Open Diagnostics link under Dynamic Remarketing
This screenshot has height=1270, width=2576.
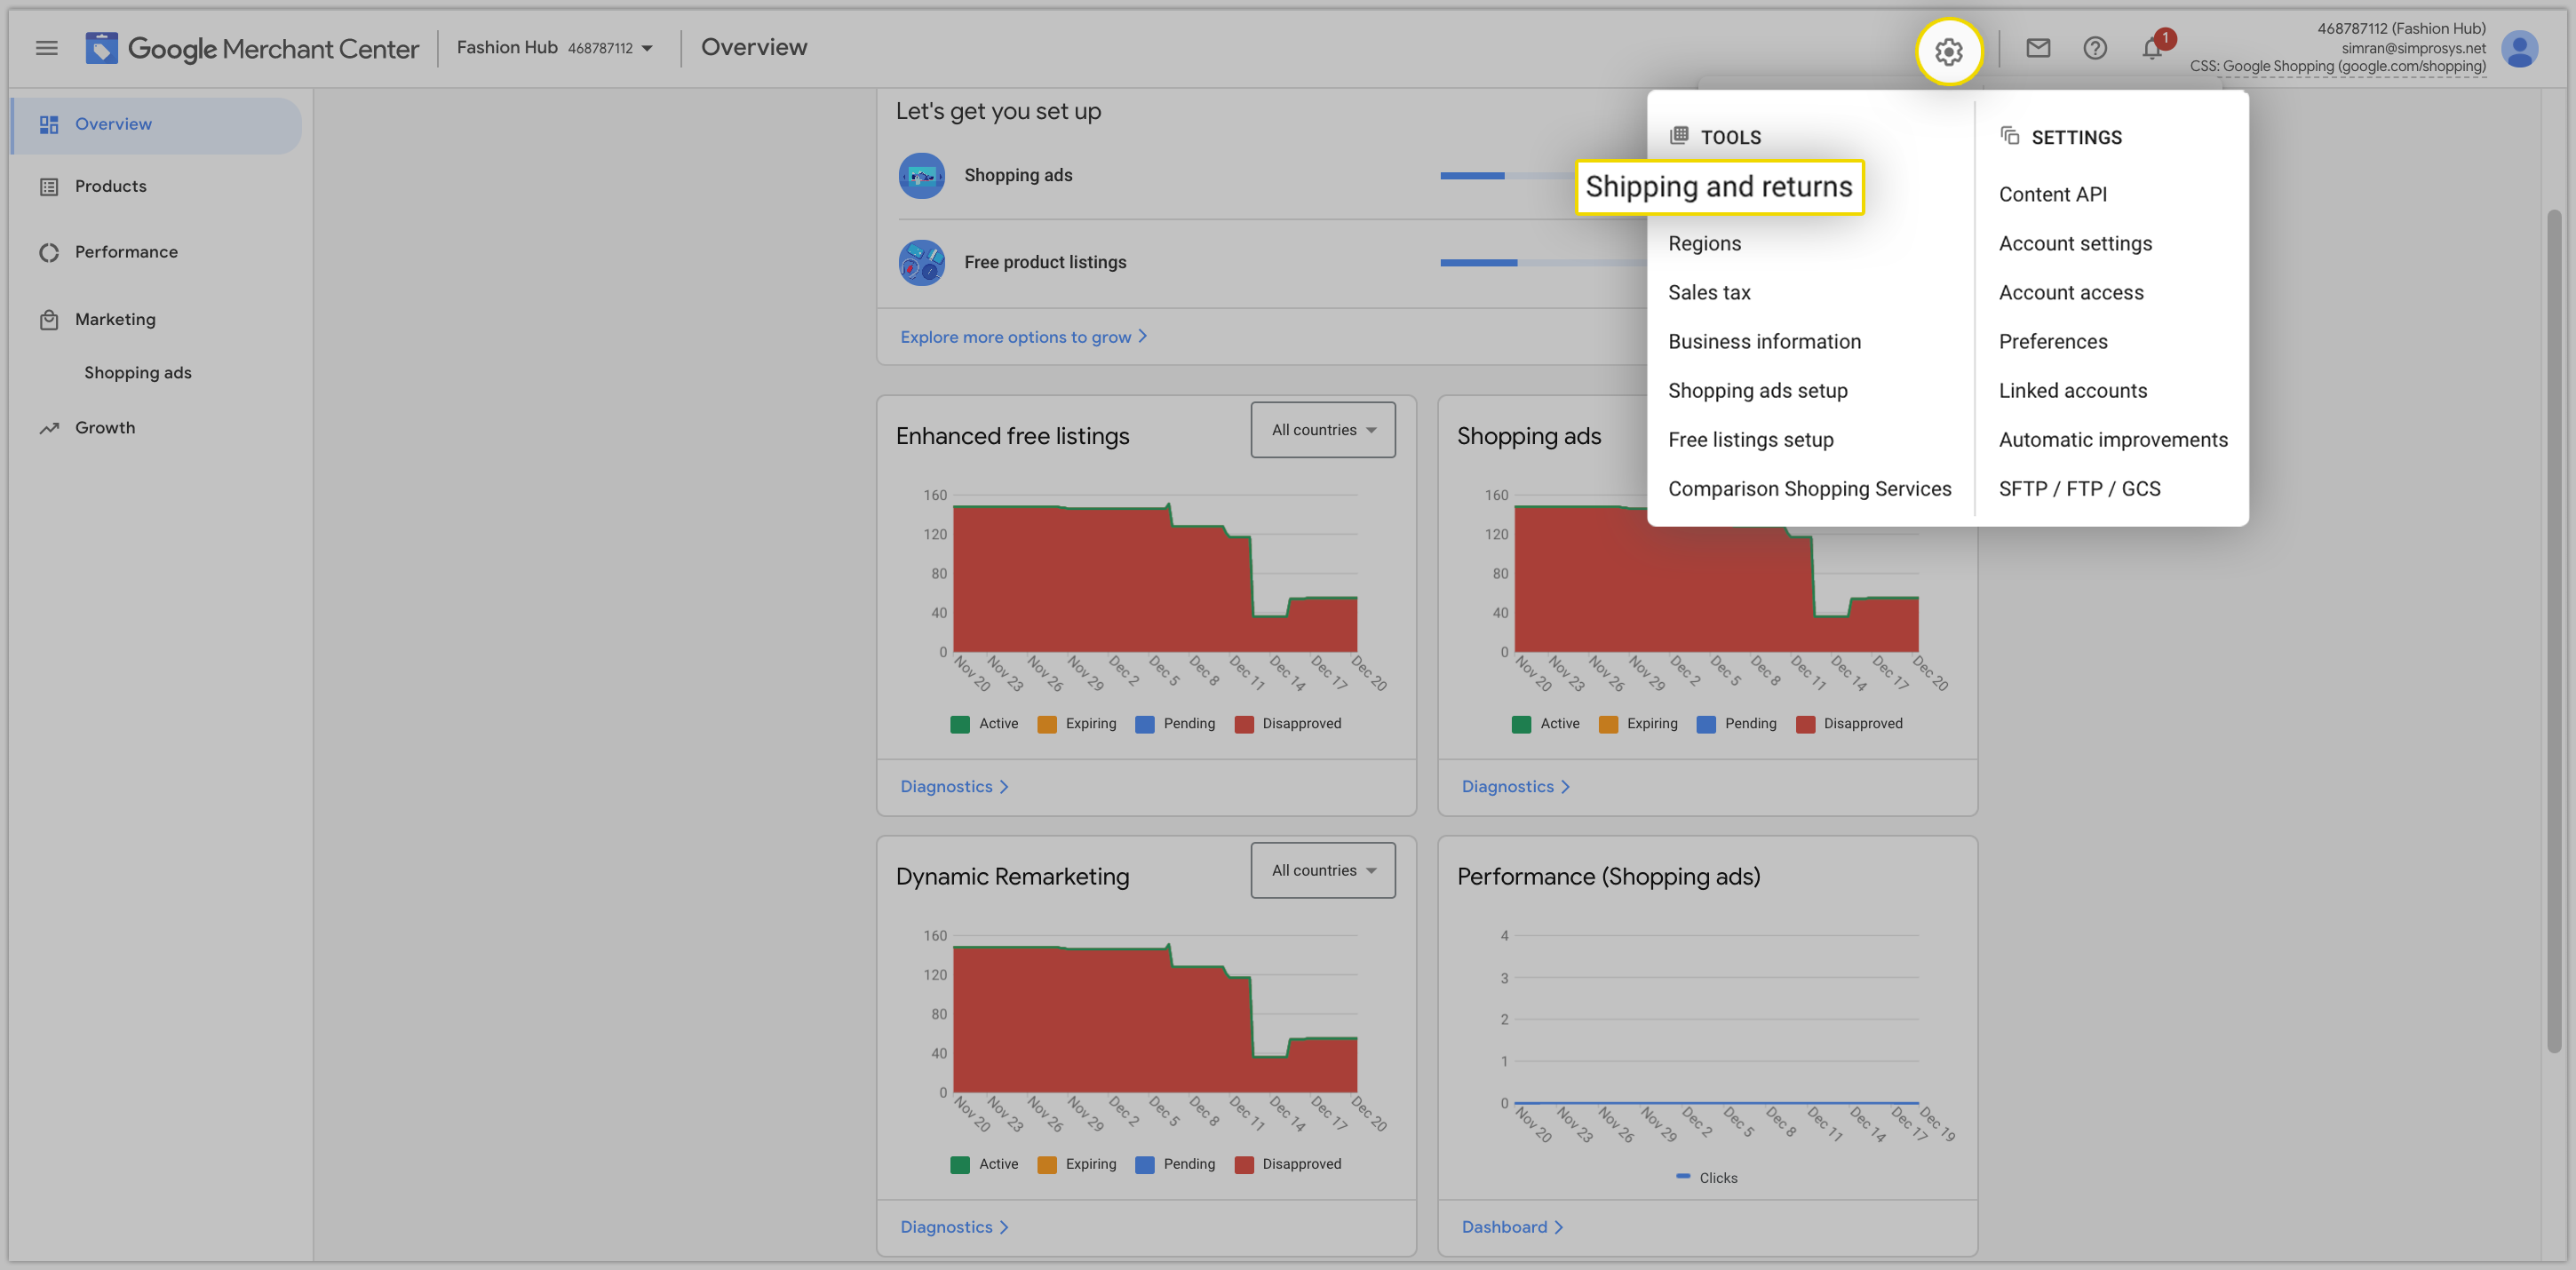pos(954,1227)
